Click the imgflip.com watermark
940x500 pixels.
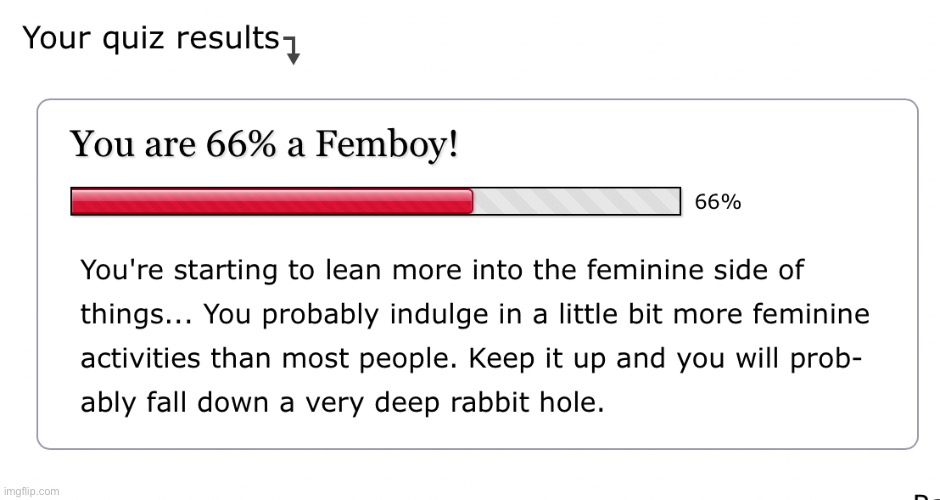click(31, 490)
